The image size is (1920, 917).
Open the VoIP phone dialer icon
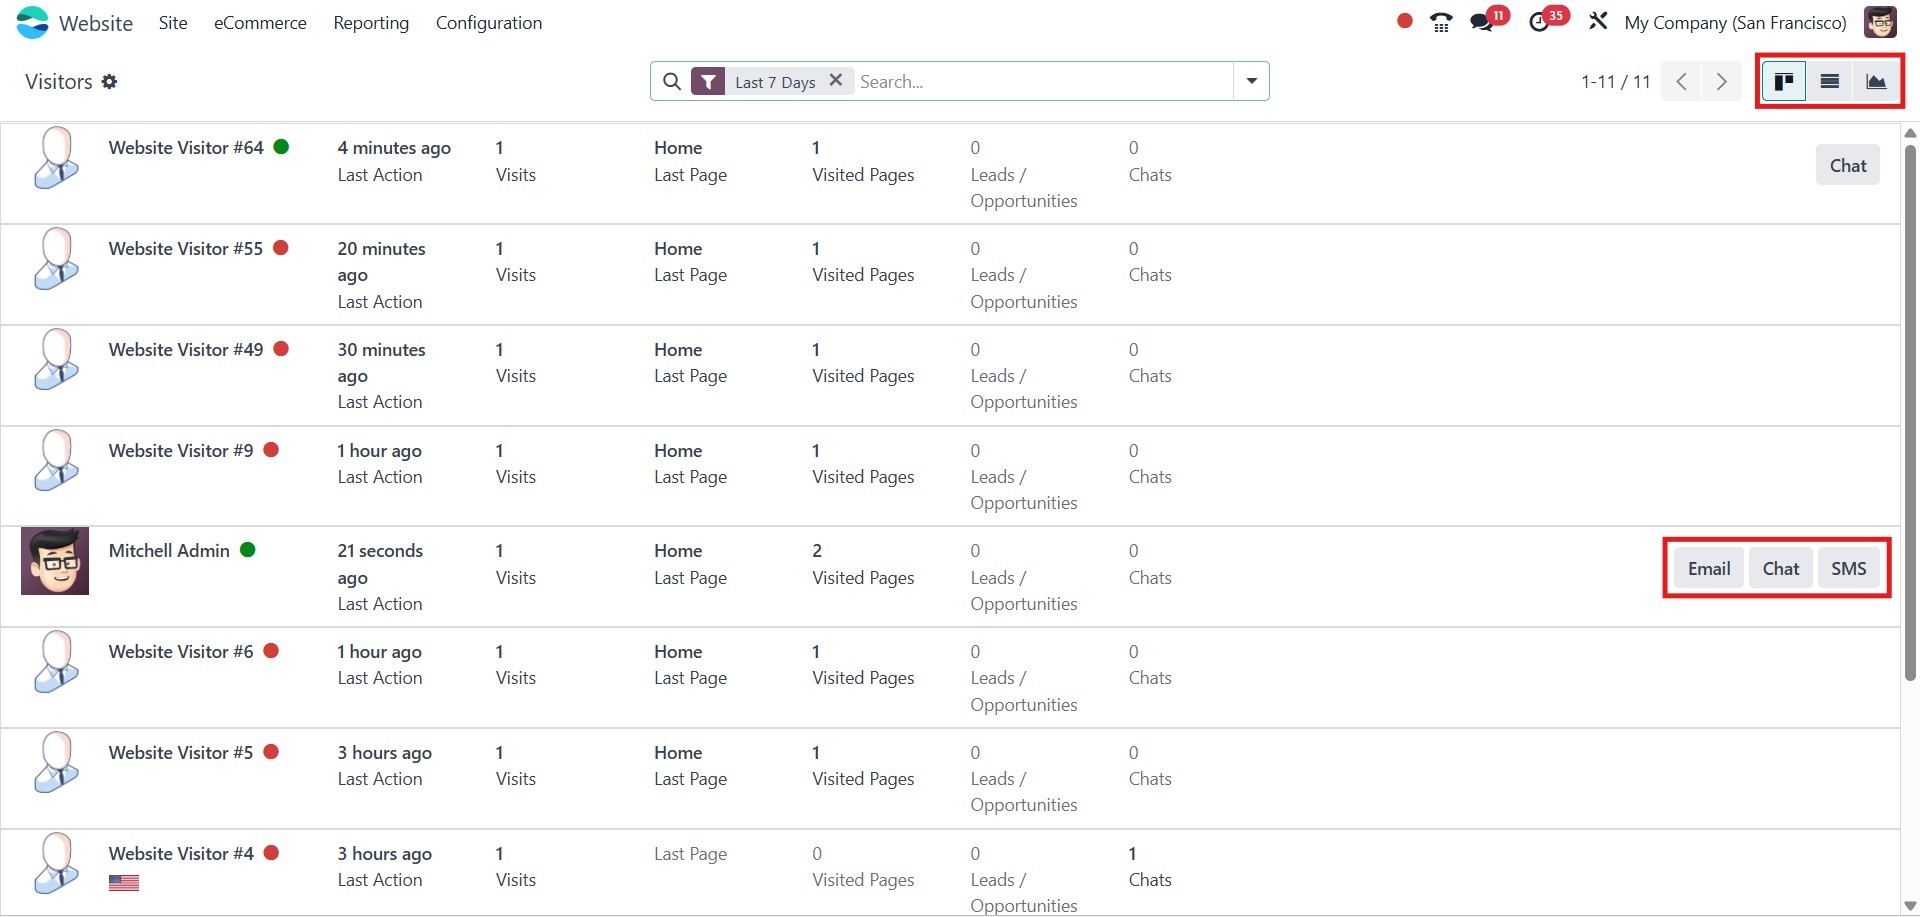pyautogui.click(x=1441, y=22)
